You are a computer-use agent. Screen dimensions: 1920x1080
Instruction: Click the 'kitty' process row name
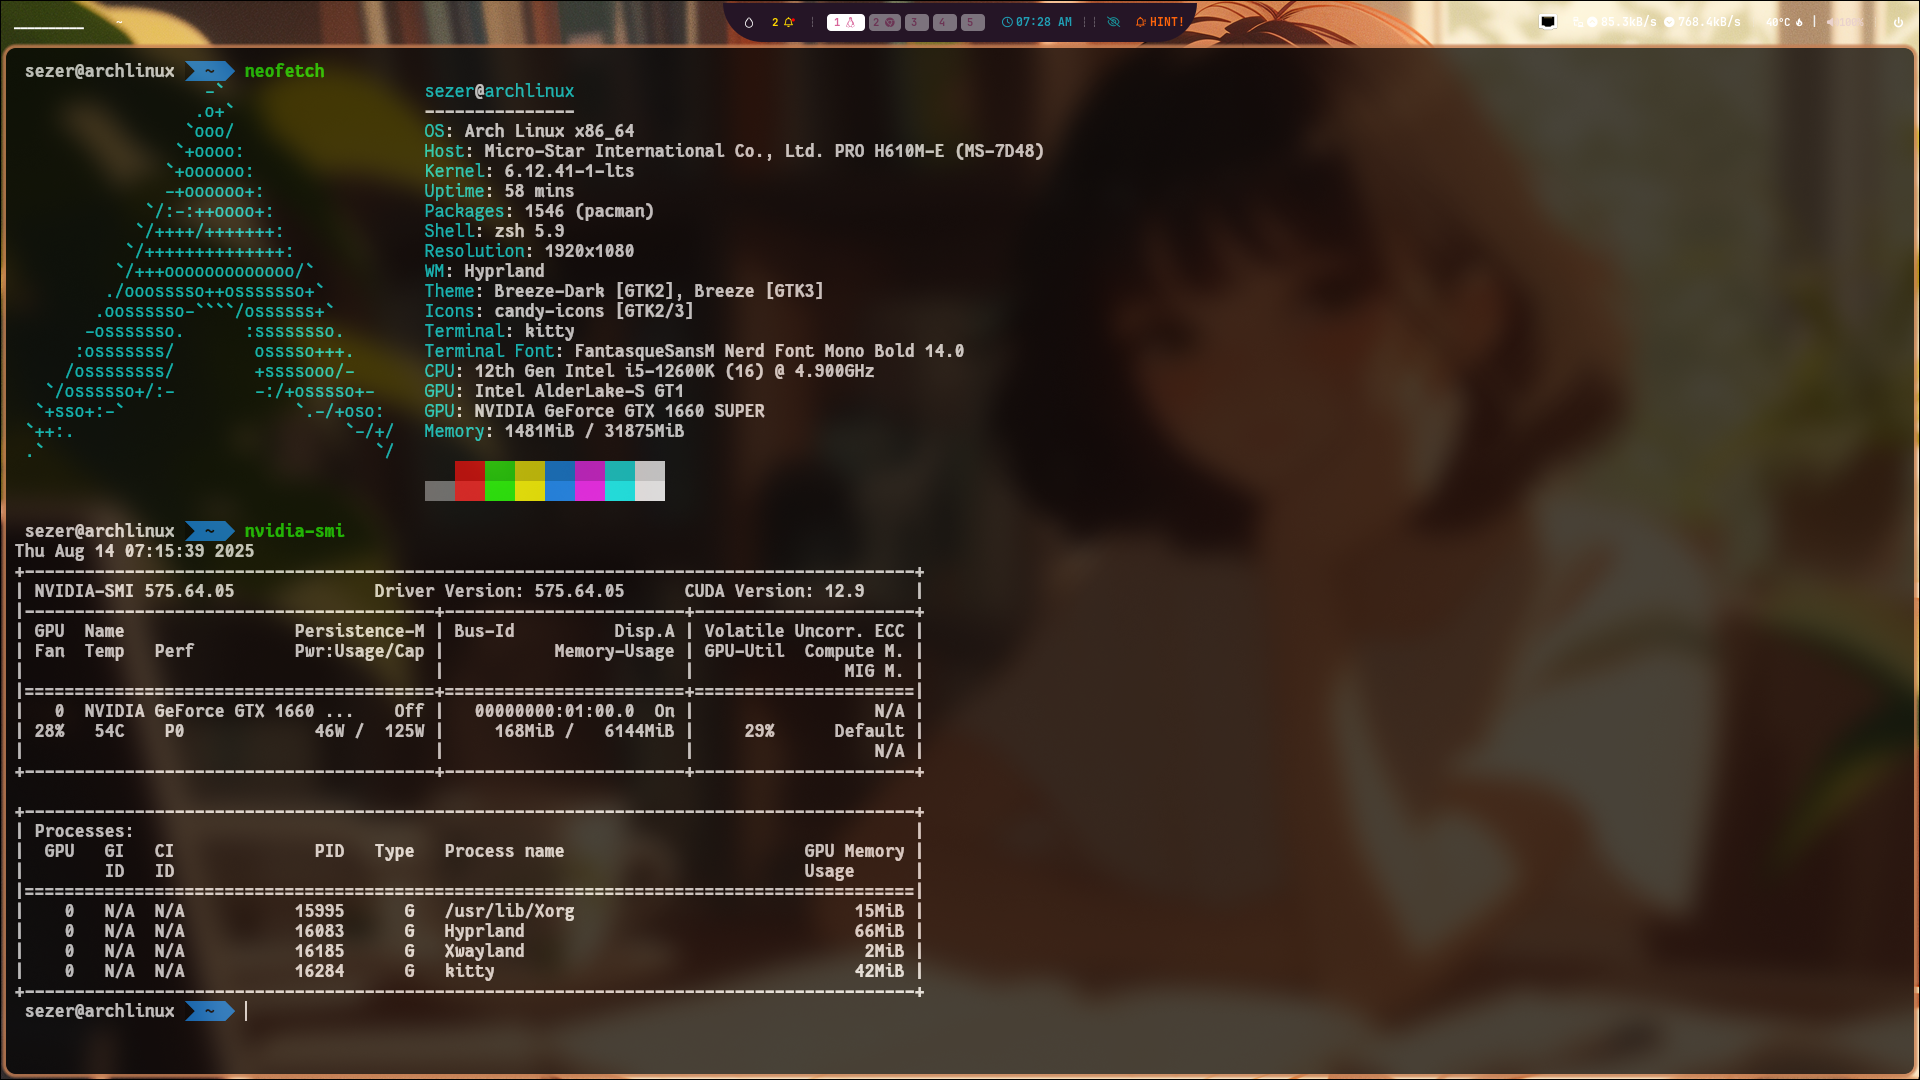coord(469,971)
